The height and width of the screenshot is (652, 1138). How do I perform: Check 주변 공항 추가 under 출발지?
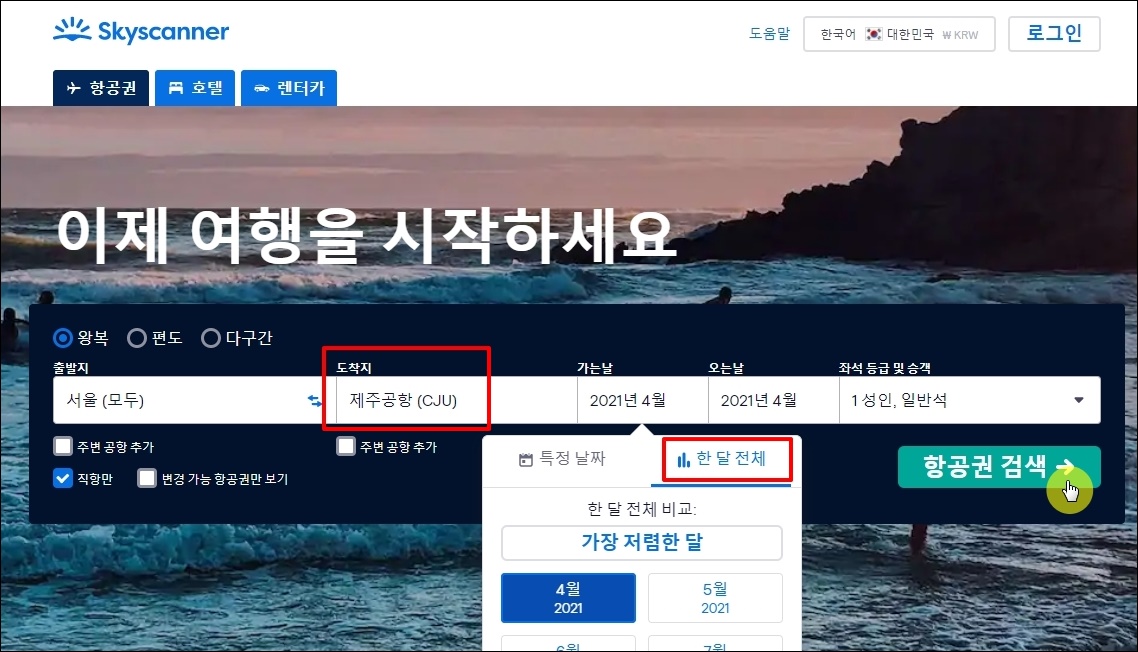click(x=63, y=446)
